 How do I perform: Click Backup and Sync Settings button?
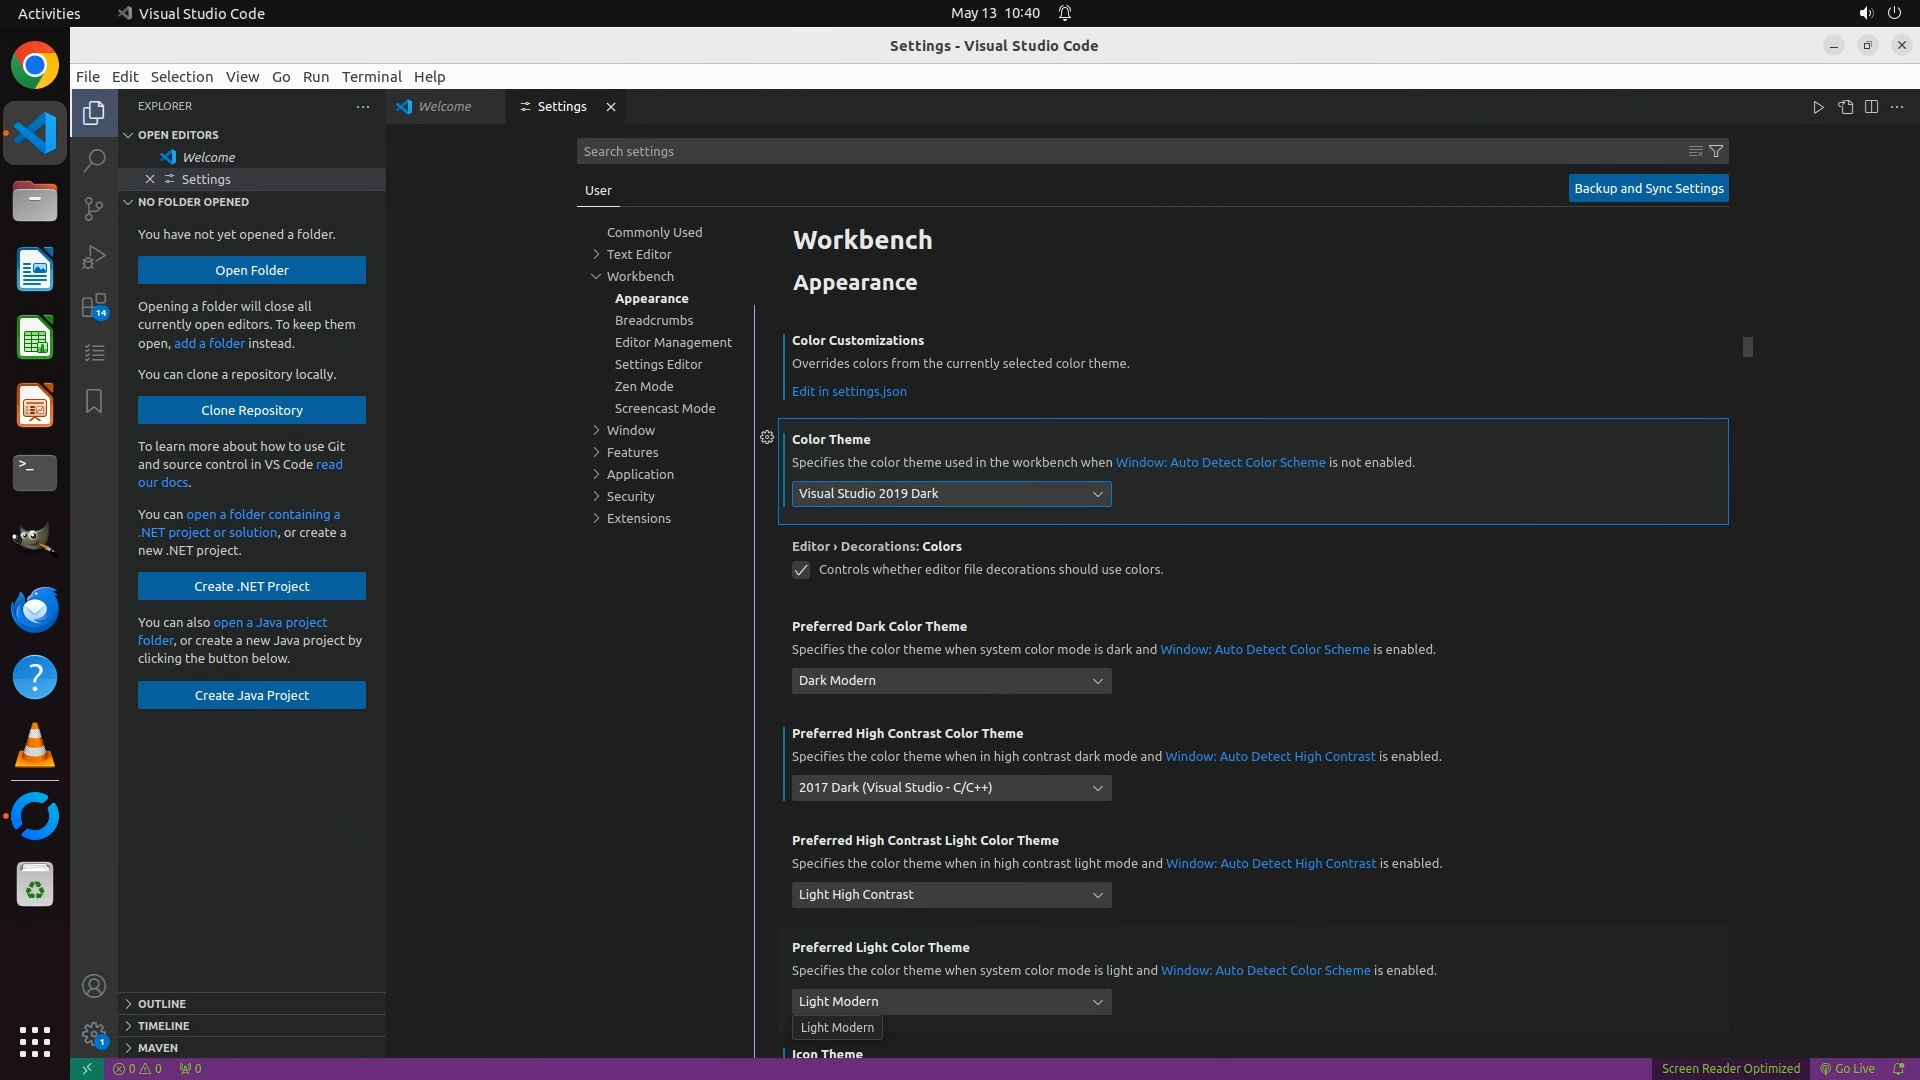pos(1648,188)
